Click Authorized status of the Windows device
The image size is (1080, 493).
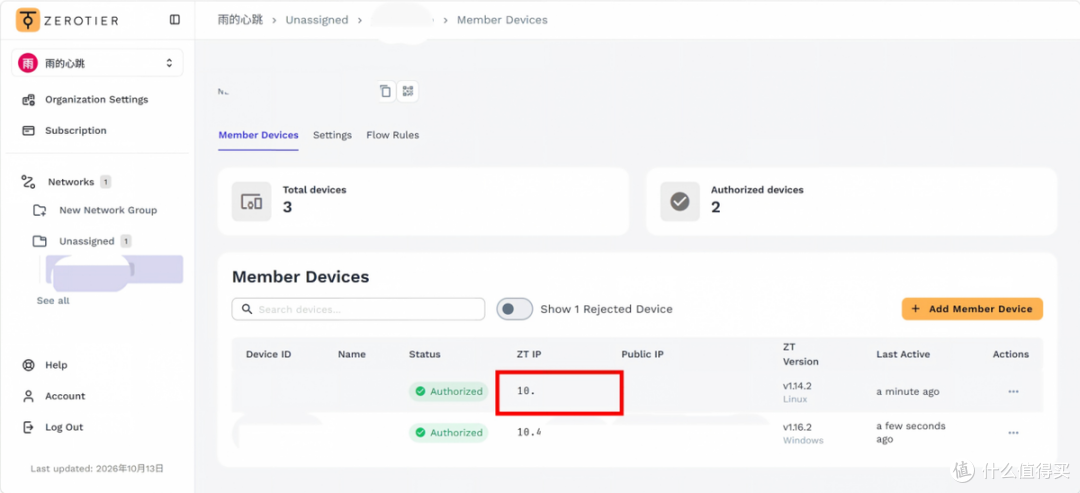(x=448, y=432)
